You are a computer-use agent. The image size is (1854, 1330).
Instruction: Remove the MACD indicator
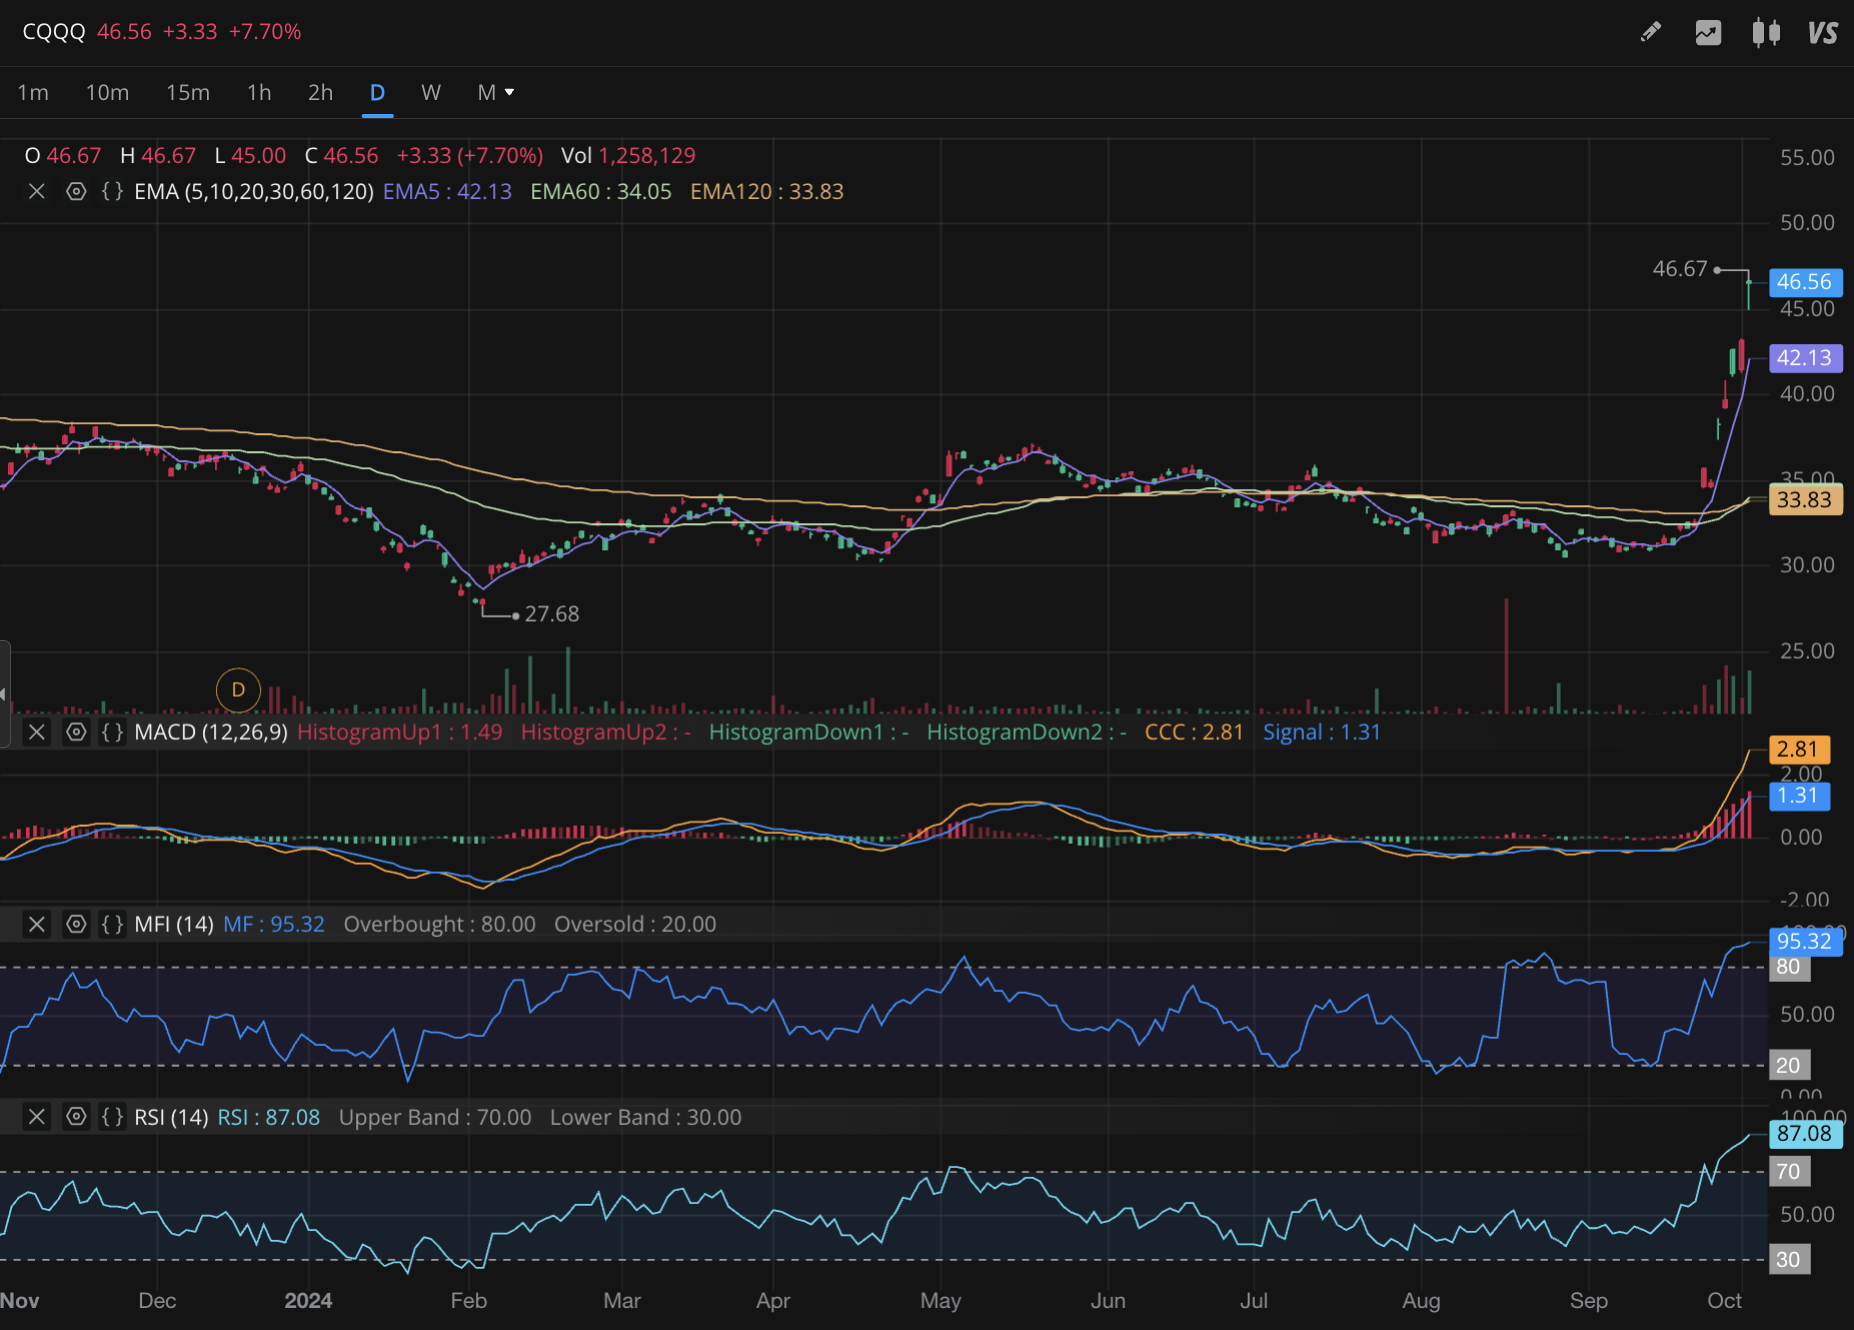pyautogui.click(x=37, y=732)
